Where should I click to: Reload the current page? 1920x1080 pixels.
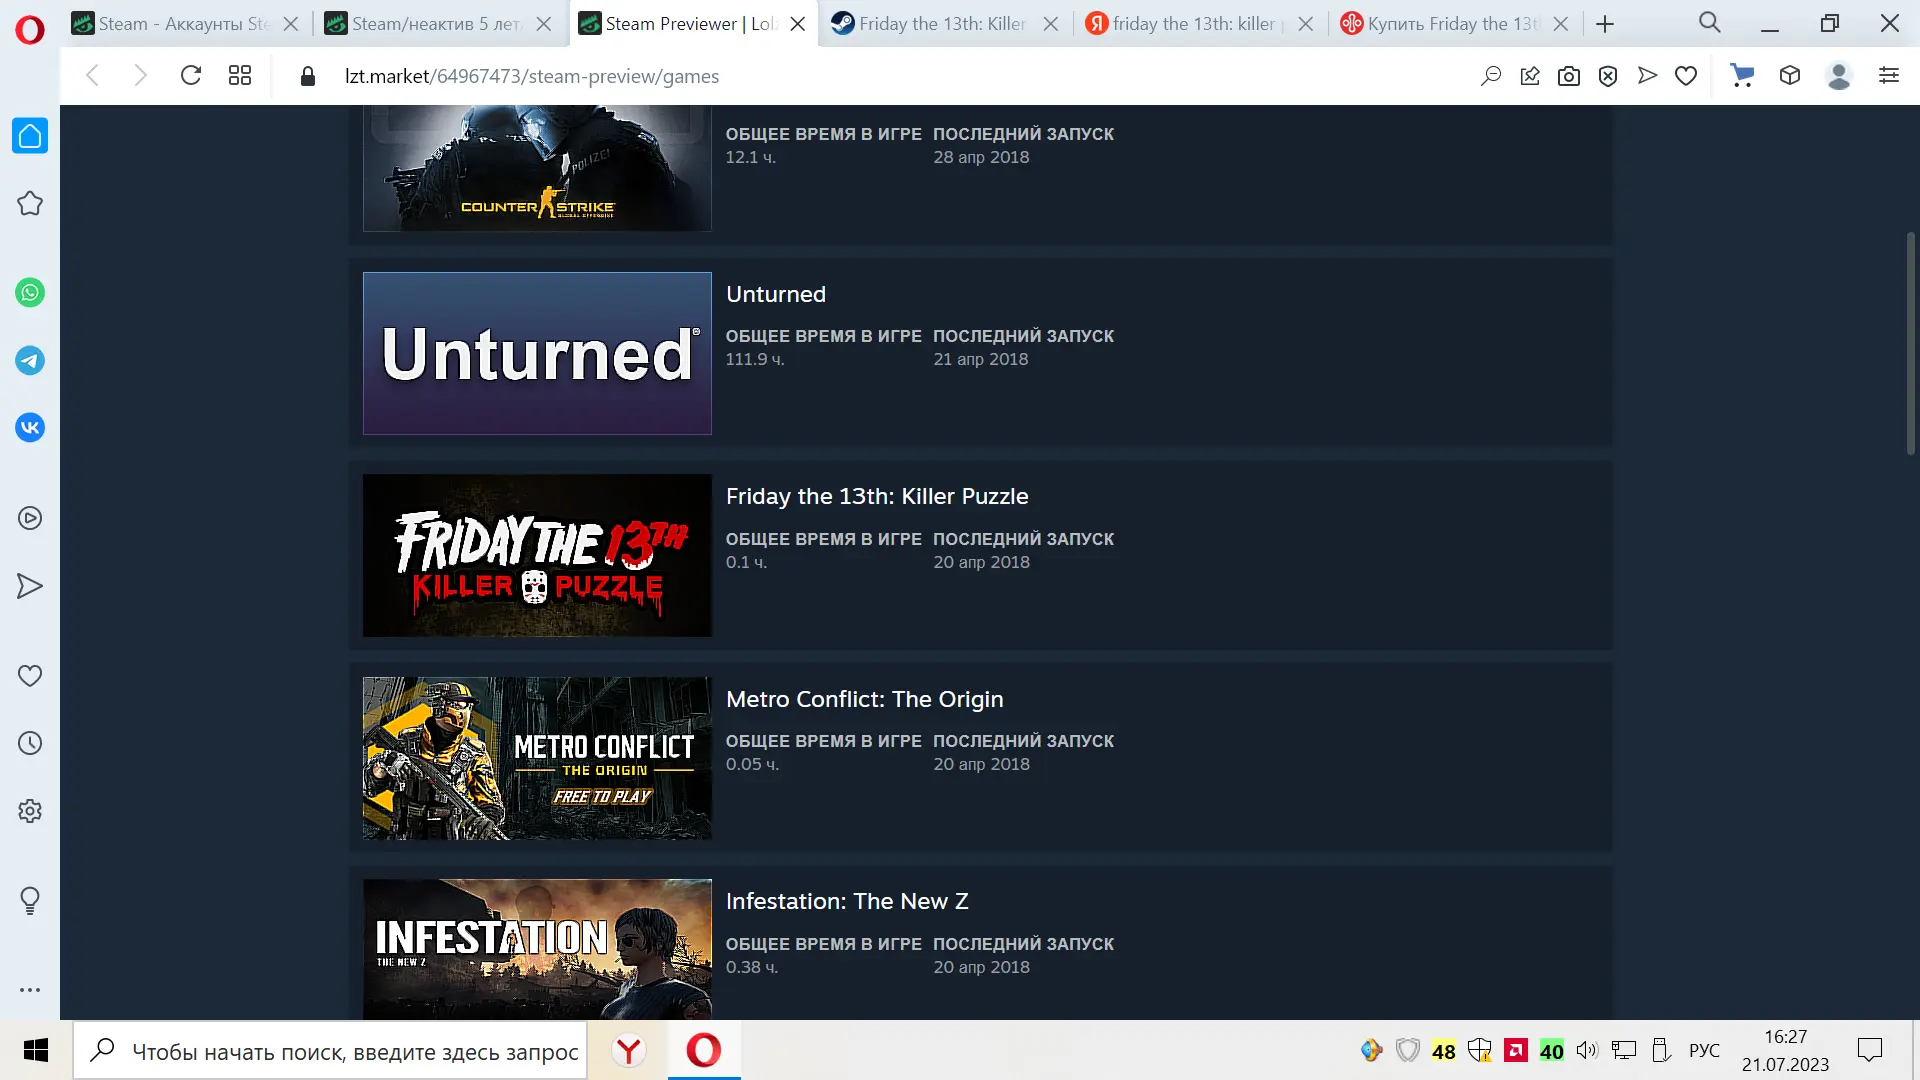coord(191,76)
